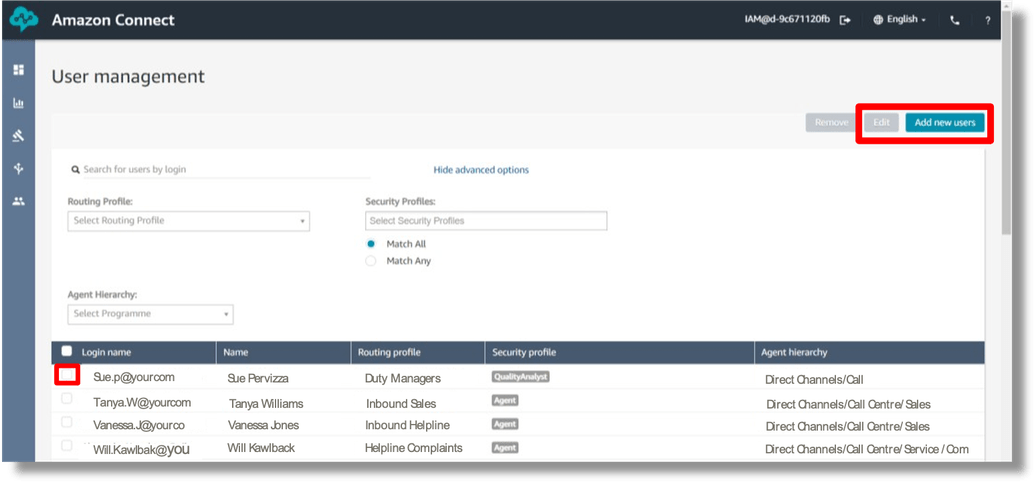Open the Dashboard icon in the sidebar
This screenshot has height=484, width=1036.
click(x=18, y=70)
